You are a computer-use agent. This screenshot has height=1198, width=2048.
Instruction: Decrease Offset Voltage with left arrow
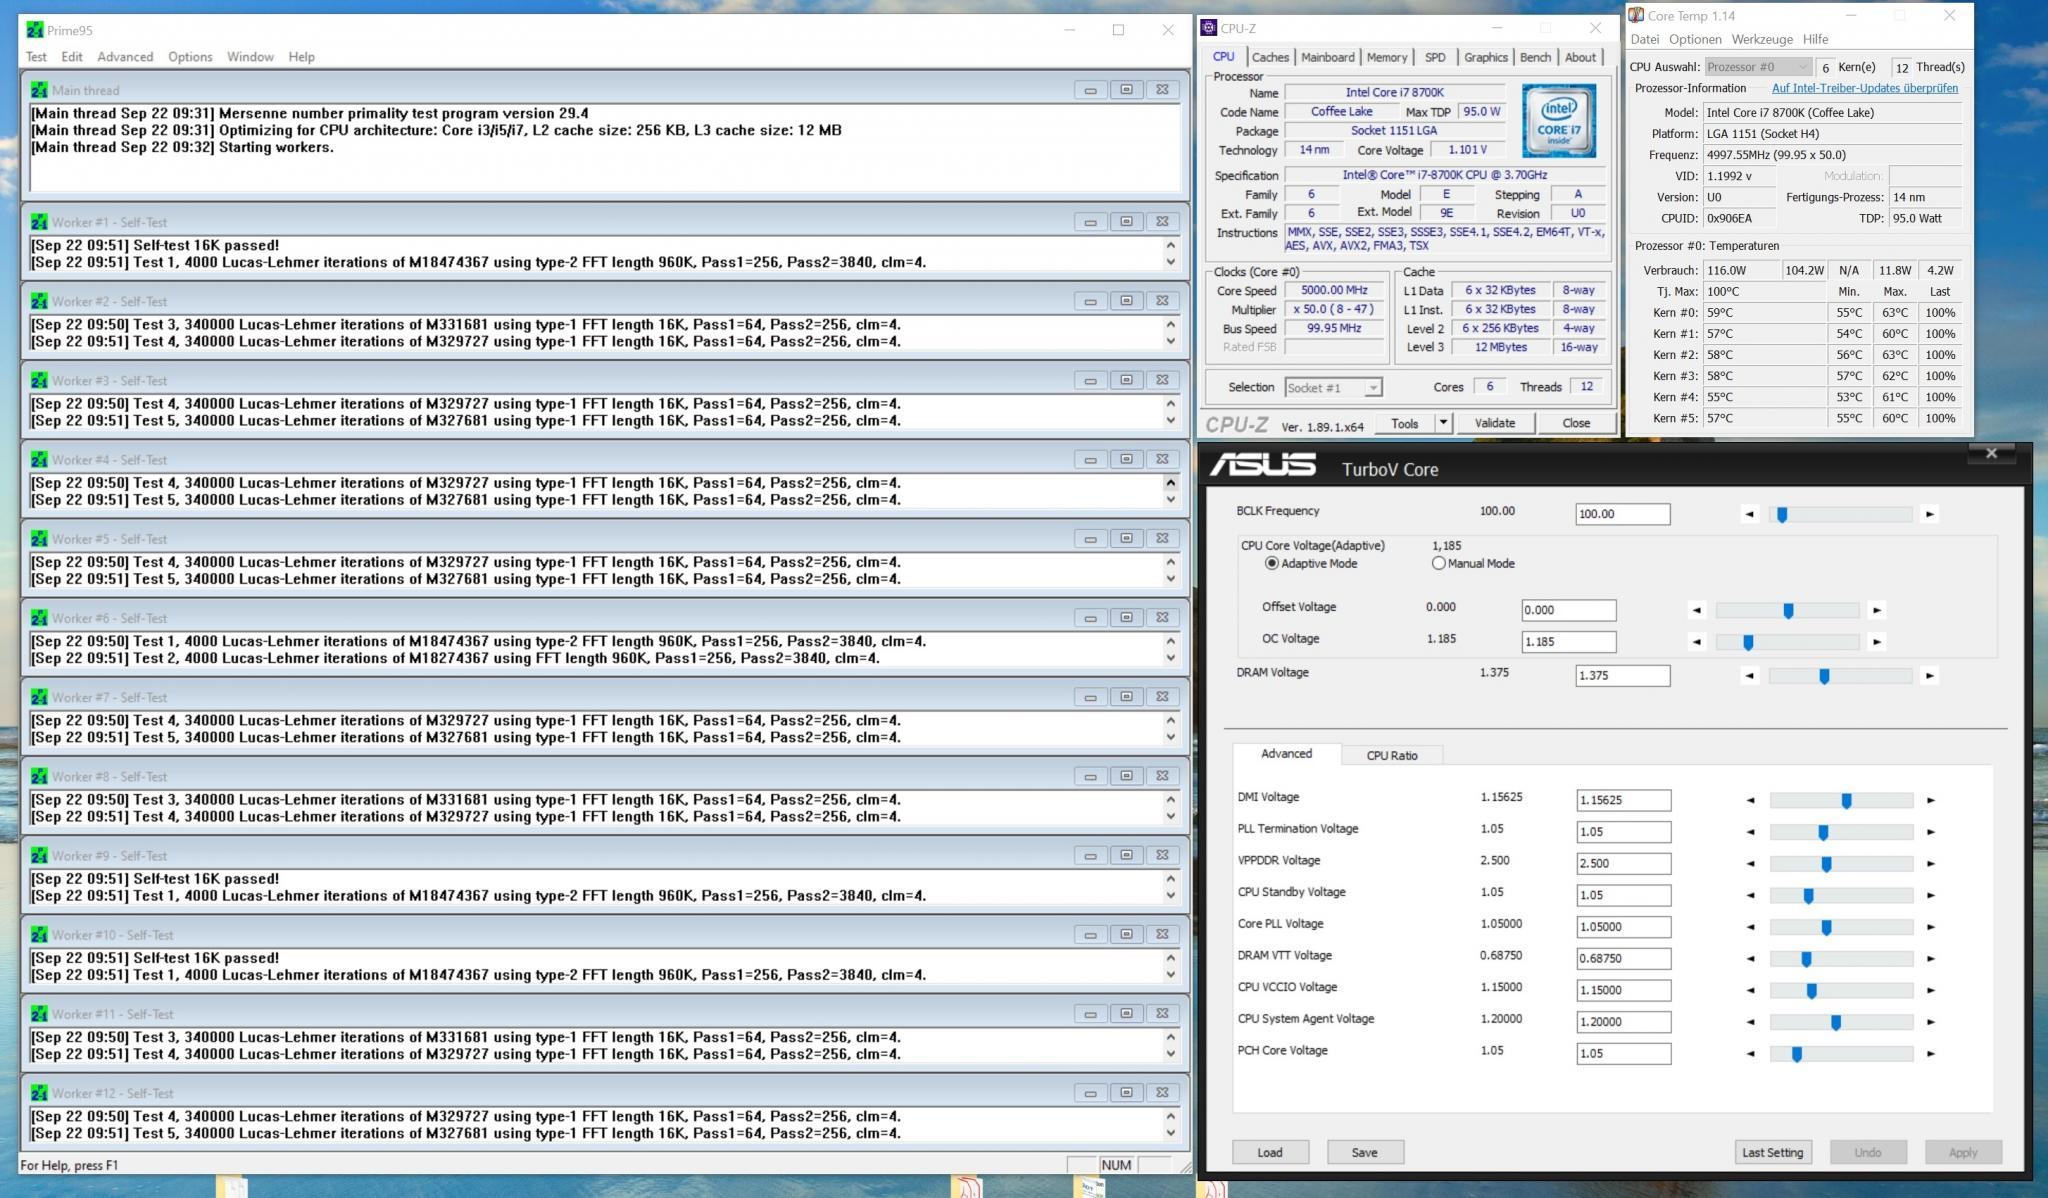point(1696,610)
